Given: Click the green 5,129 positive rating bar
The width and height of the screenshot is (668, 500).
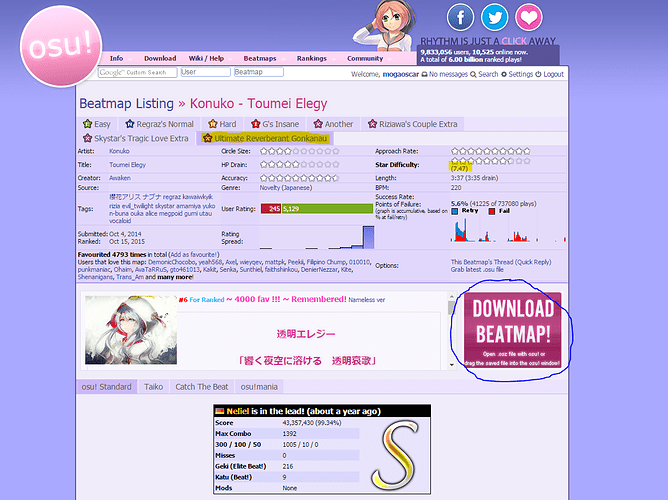Looking at the screenshot, I should (327, 209).
